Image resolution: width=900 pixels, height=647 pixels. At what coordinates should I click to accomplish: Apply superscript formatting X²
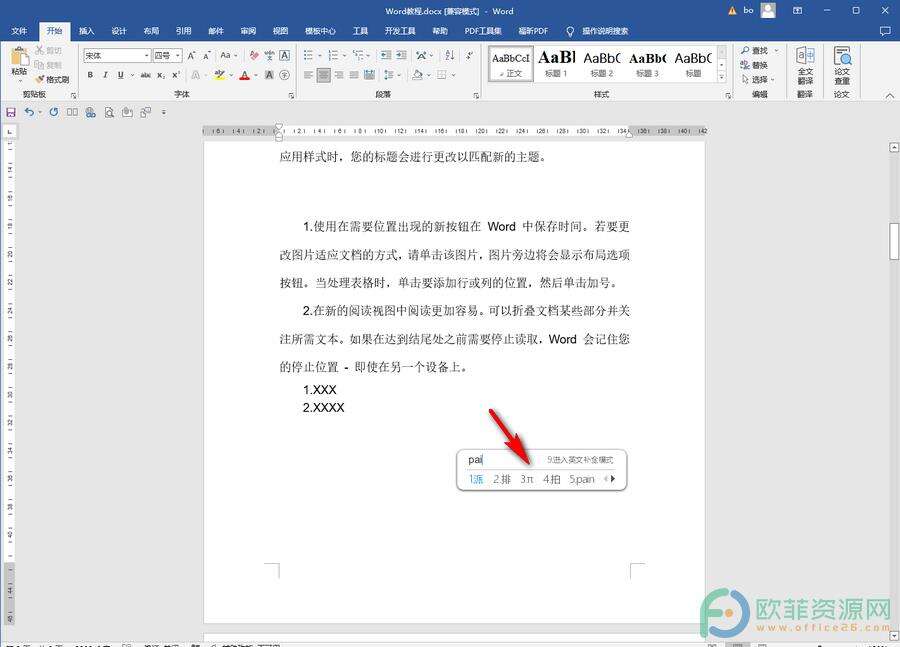(x=176, y=75)
